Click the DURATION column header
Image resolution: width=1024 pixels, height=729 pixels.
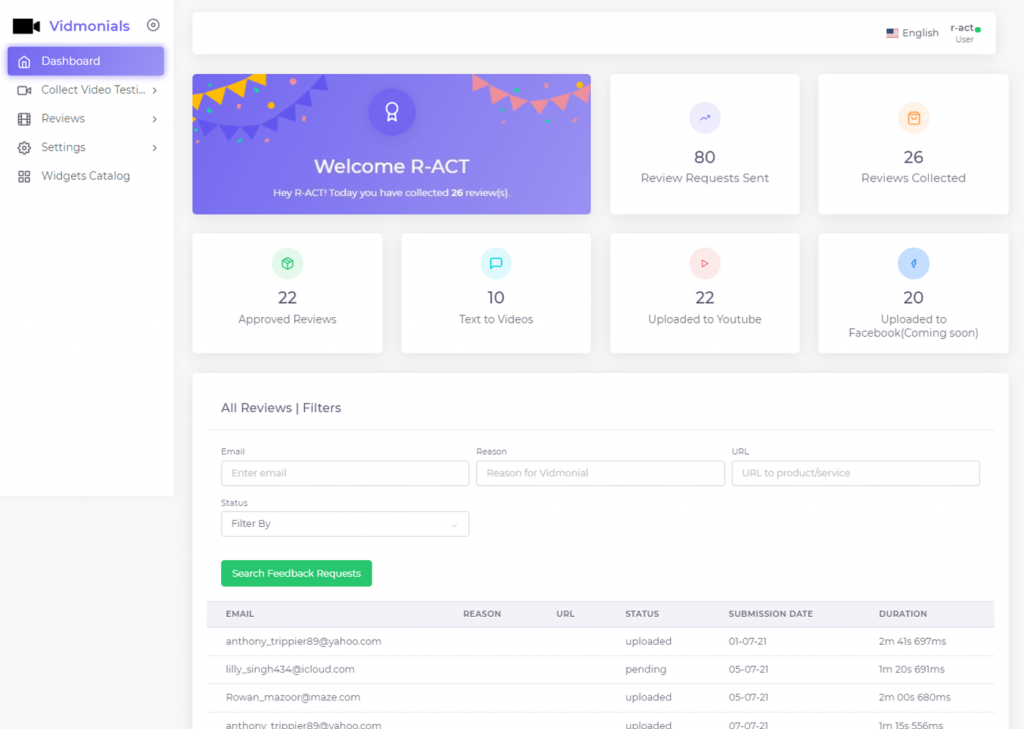click(903, 614)
